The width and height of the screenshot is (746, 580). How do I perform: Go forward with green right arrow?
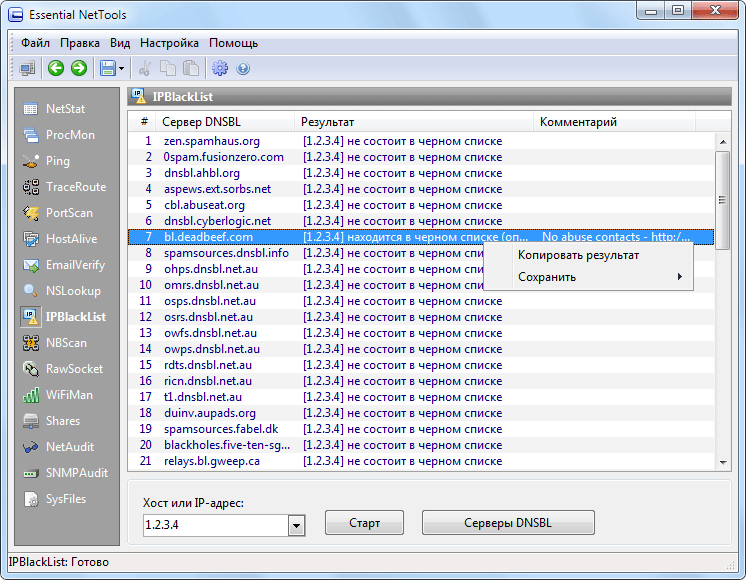coord(79,69)
